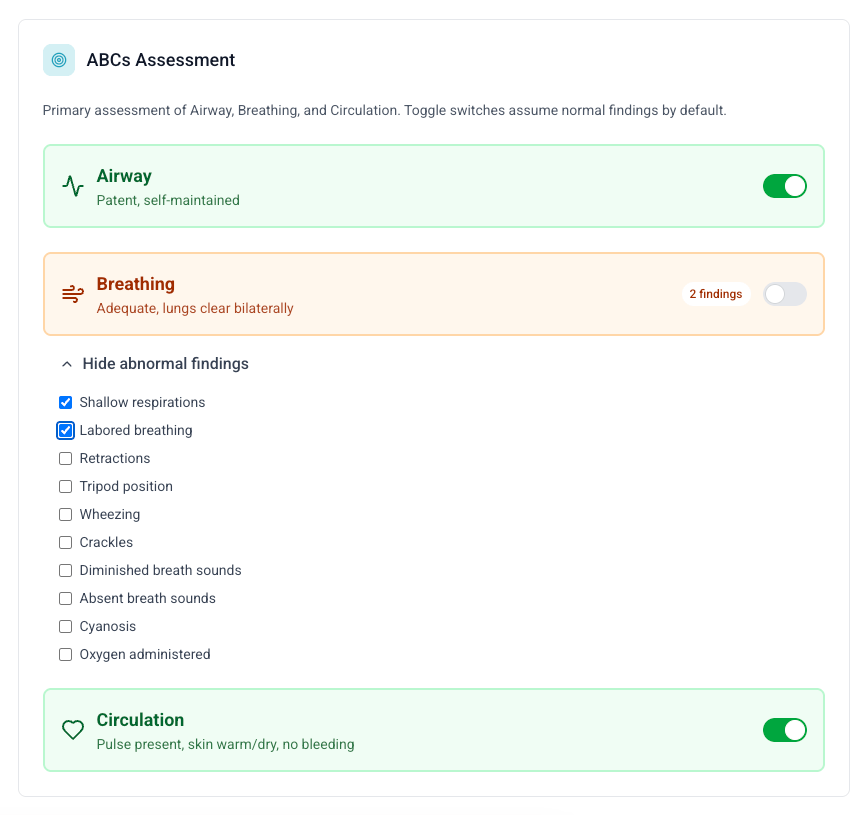Screen dimensions: 866x815
Task: Select Diminished breath sounds
Action: pos(65,570)
